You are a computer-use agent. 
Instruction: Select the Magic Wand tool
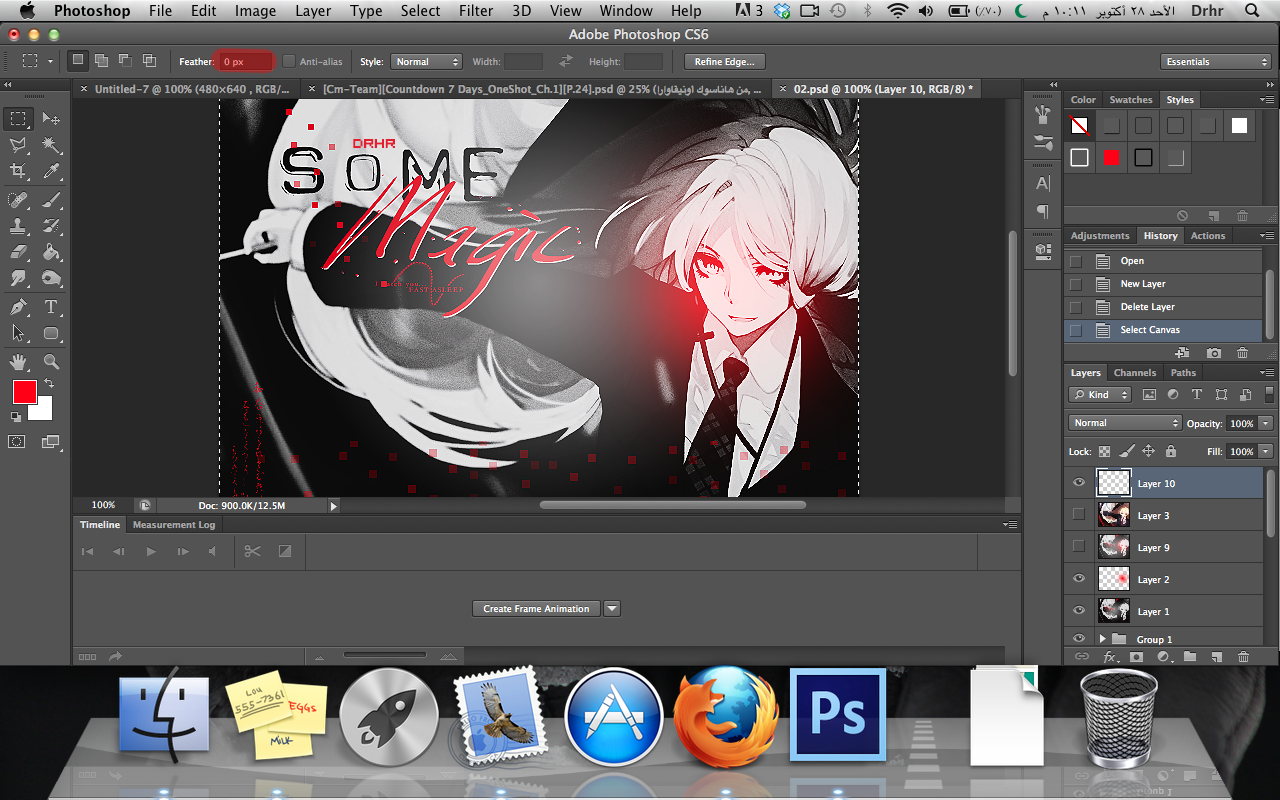(x=52, y=146)
